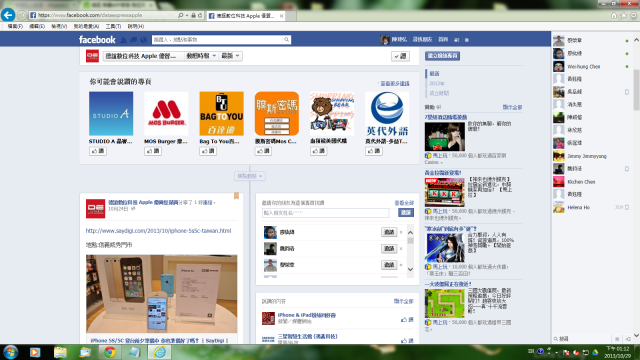
Task: Click the browser back arrow button
Action: 8,15
